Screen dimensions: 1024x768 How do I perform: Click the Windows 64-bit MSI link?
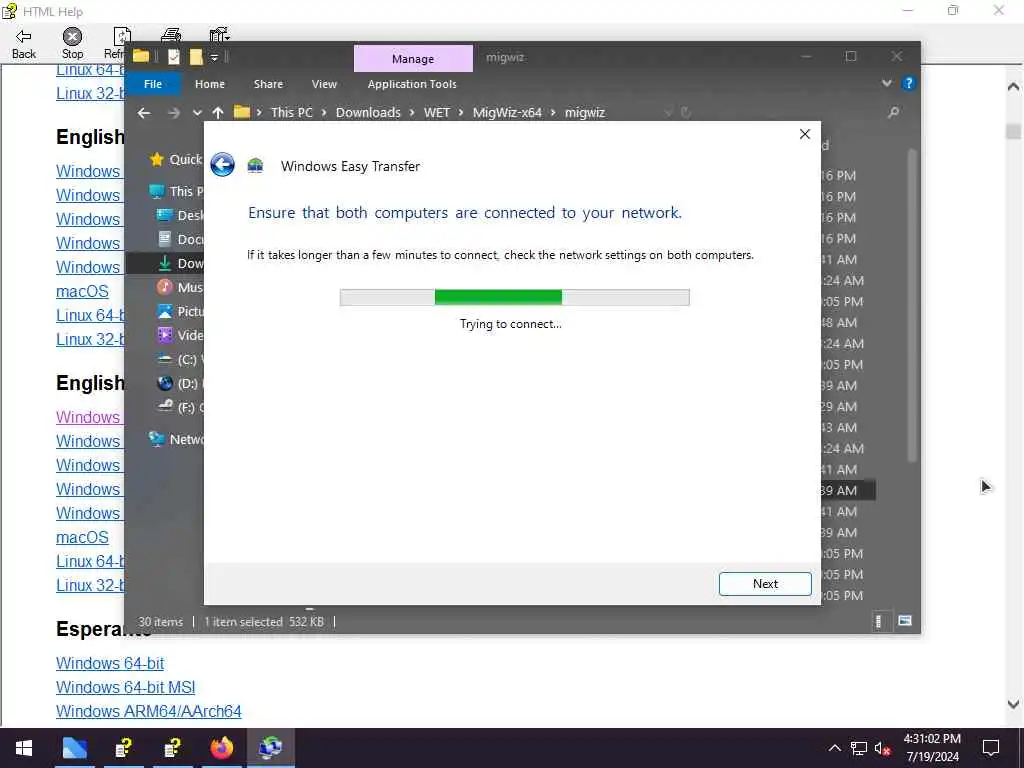pos(125,688)
